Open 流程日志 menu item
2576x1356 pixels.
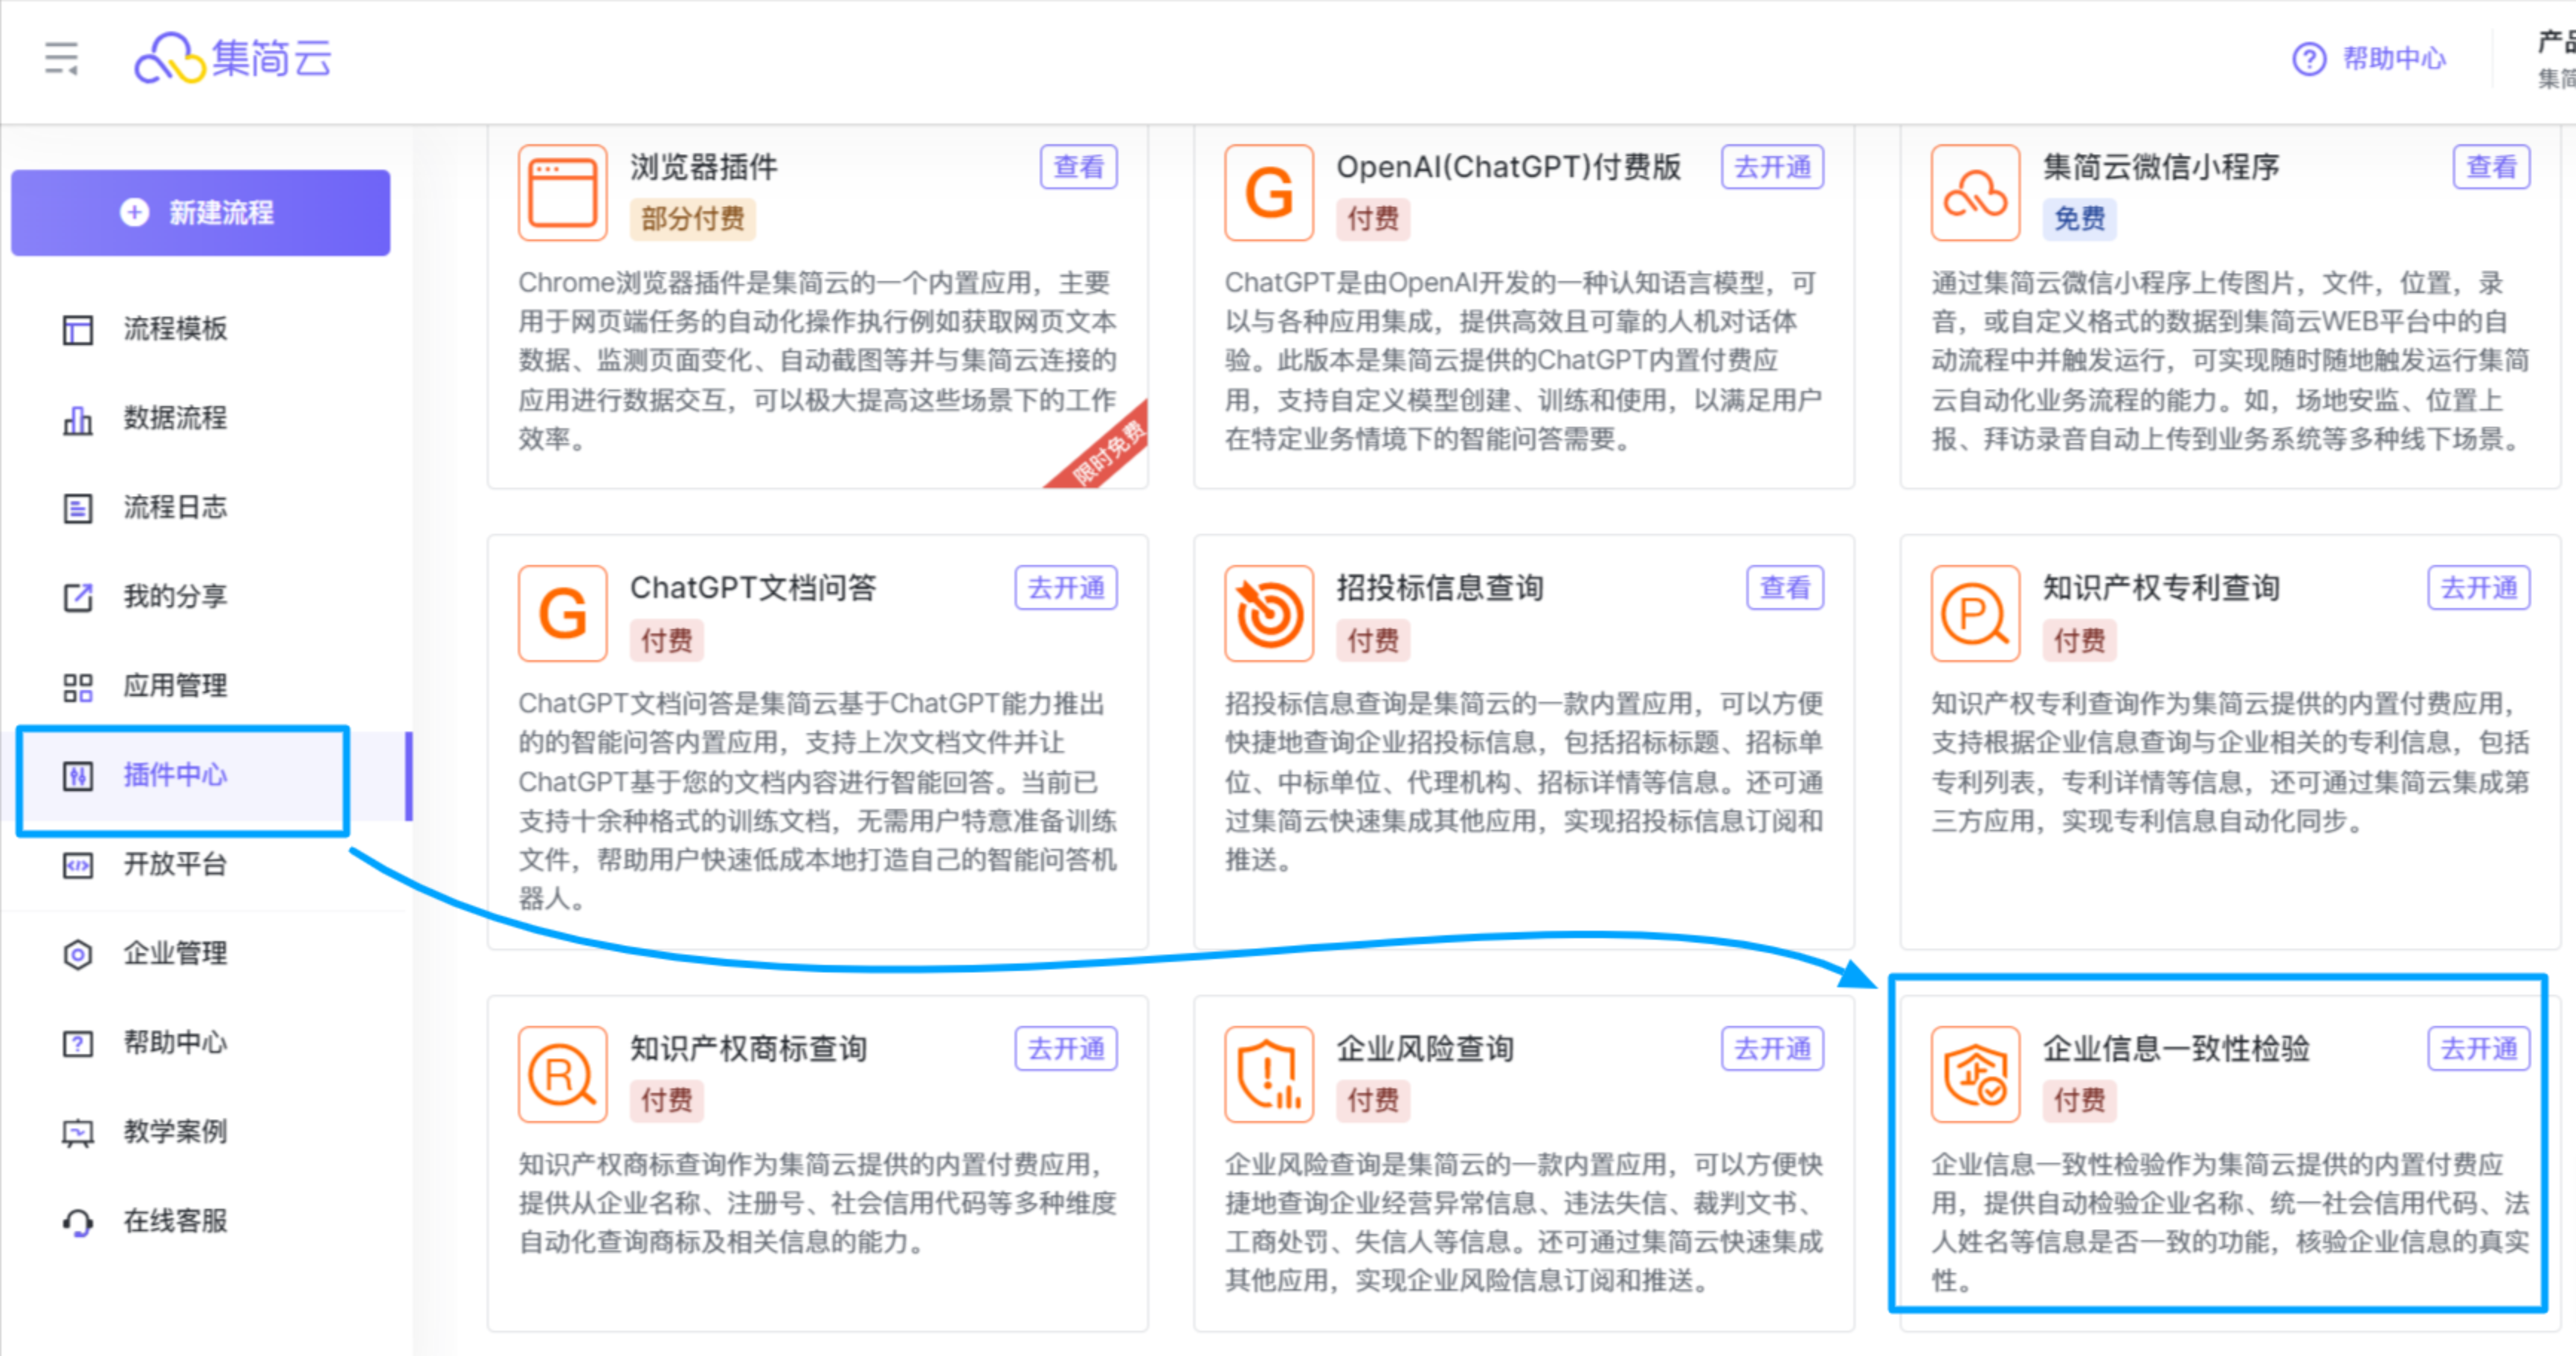(176, 507)
